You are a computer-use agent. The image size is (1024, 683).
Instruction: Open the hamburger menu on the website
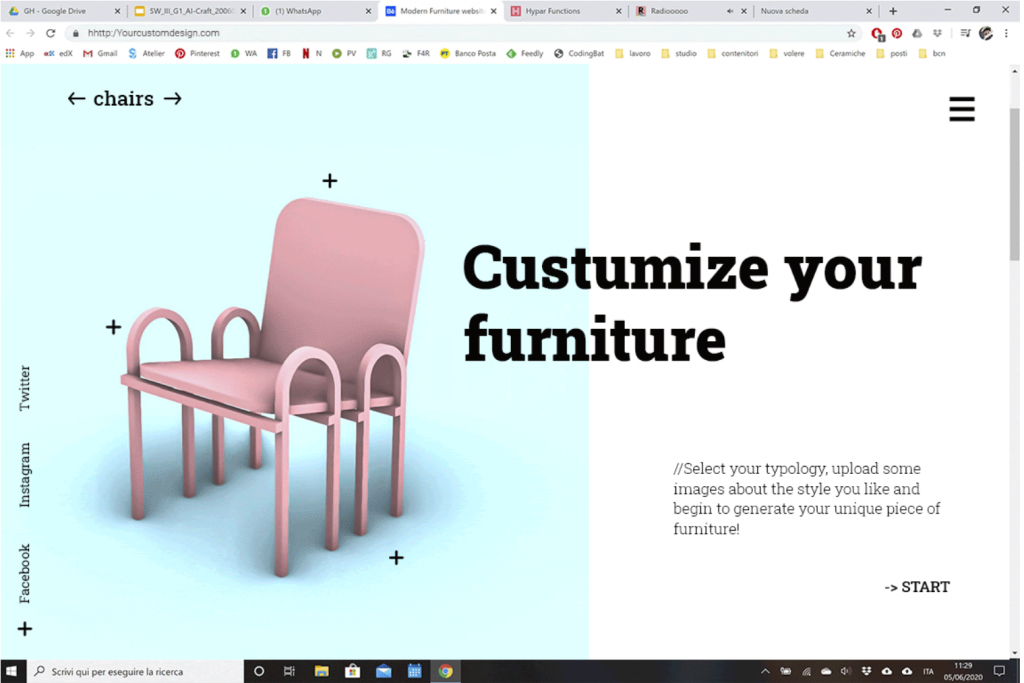click(961, 110)
